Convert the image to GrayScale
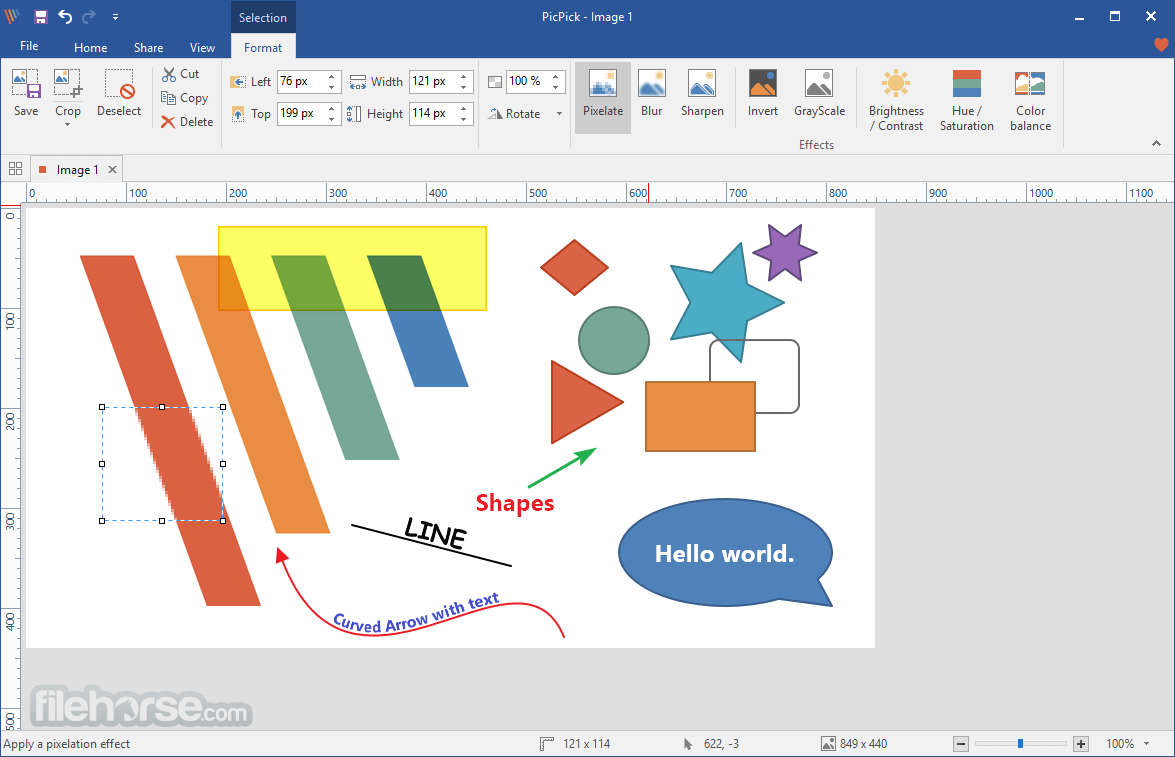Image resolution: width=1175 pixels, height=757 pixels. [x=819, y=94]
